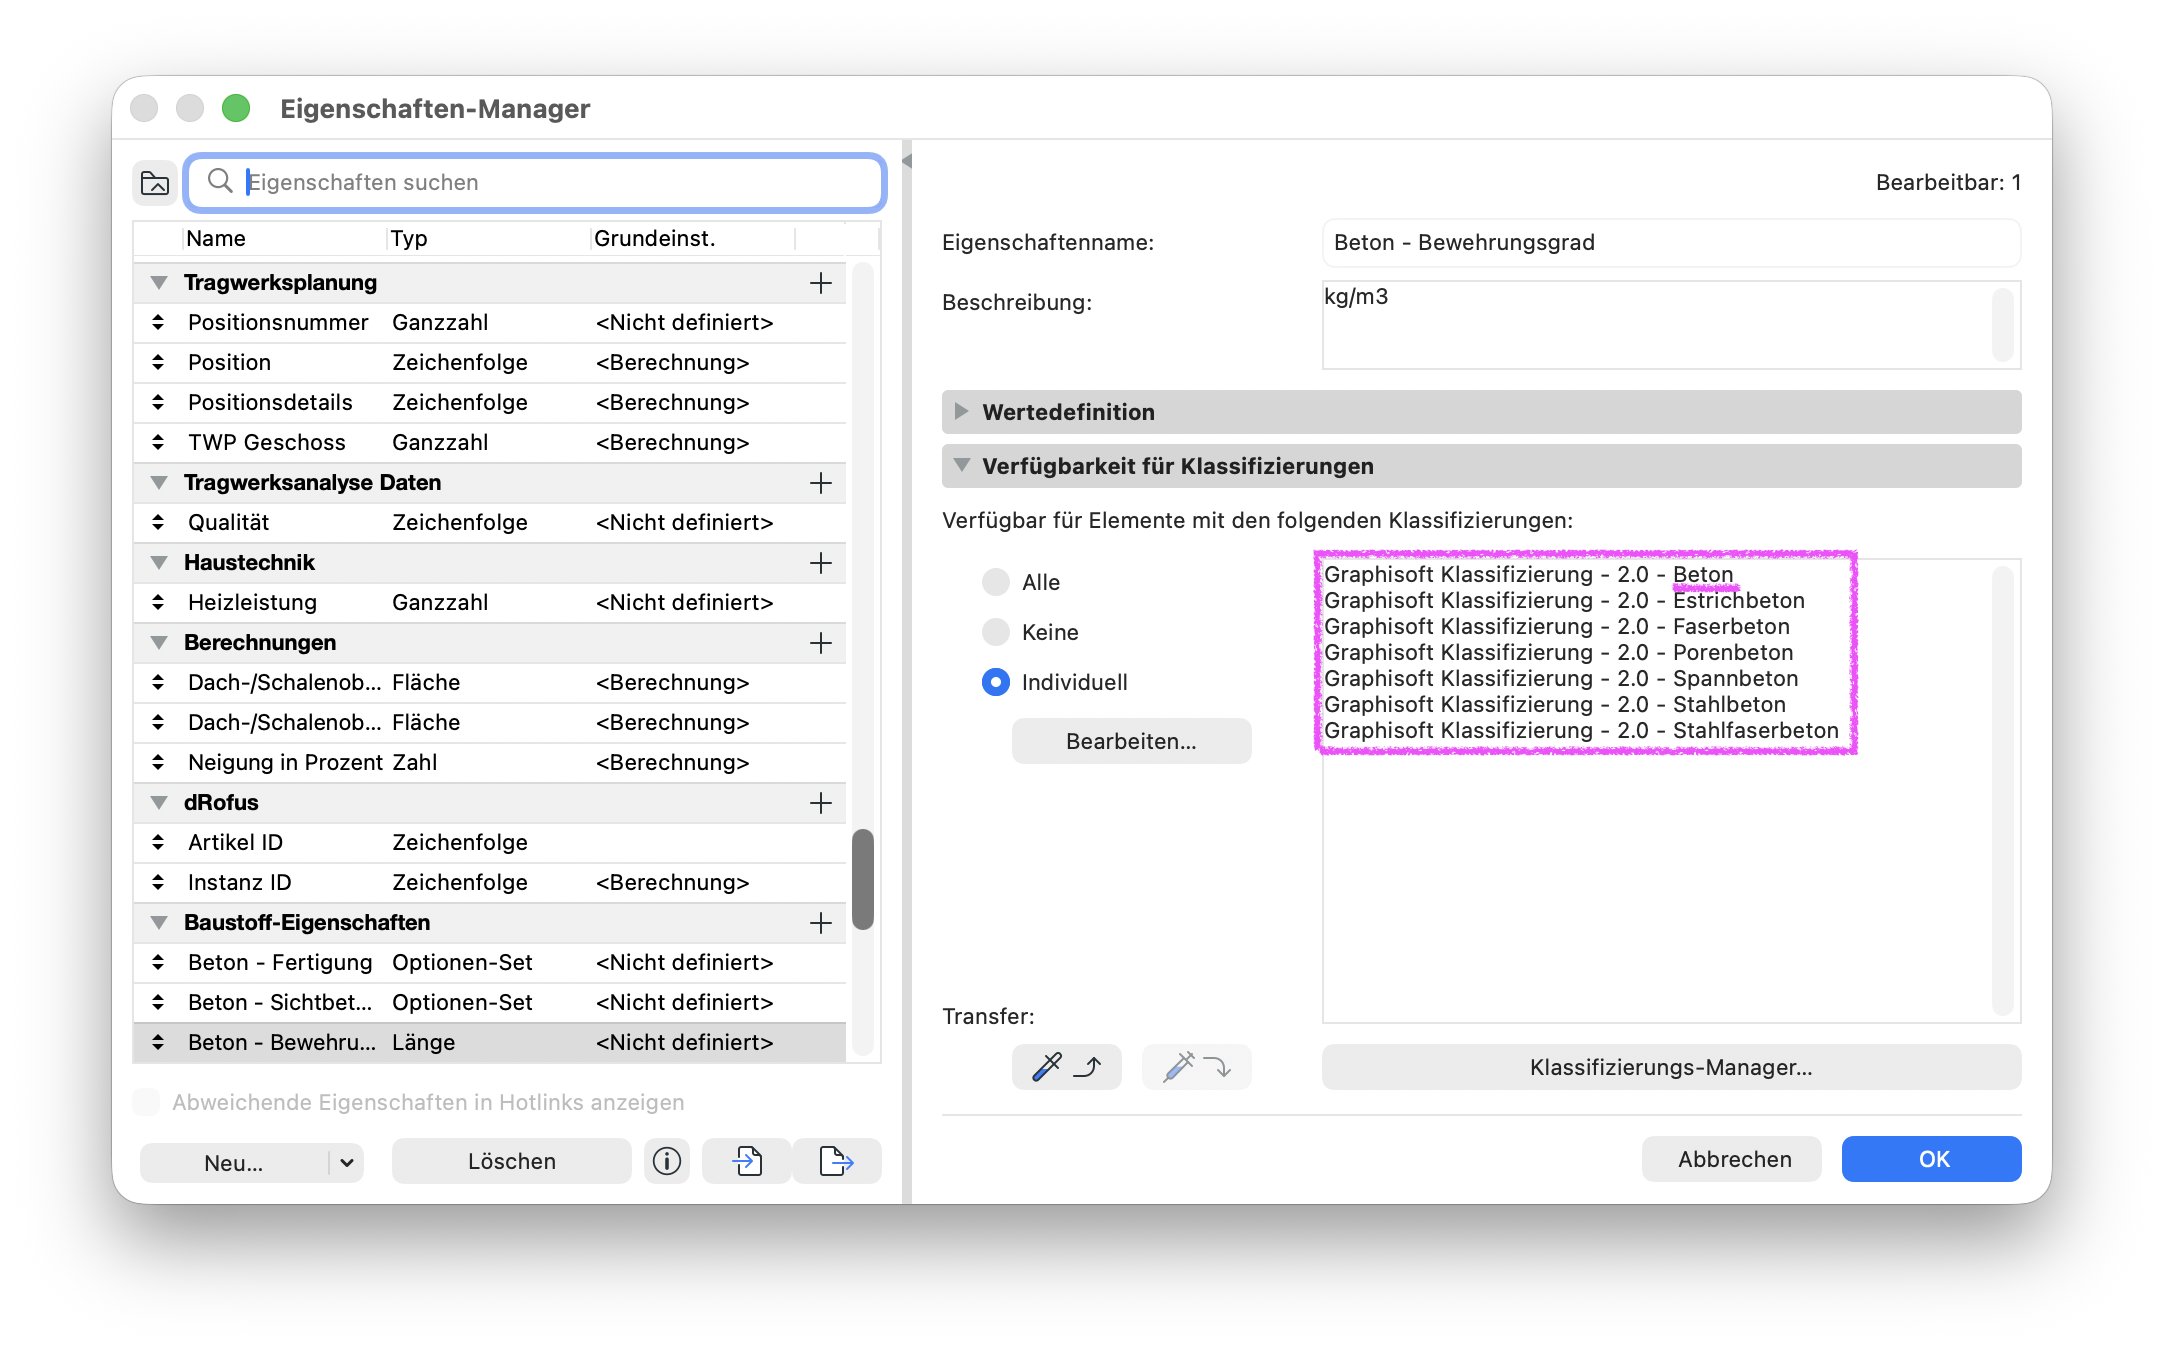The height and width of the screenshot is (1352, 2164).
Task: Select the Keine radio option
Action: click(996, 632)
